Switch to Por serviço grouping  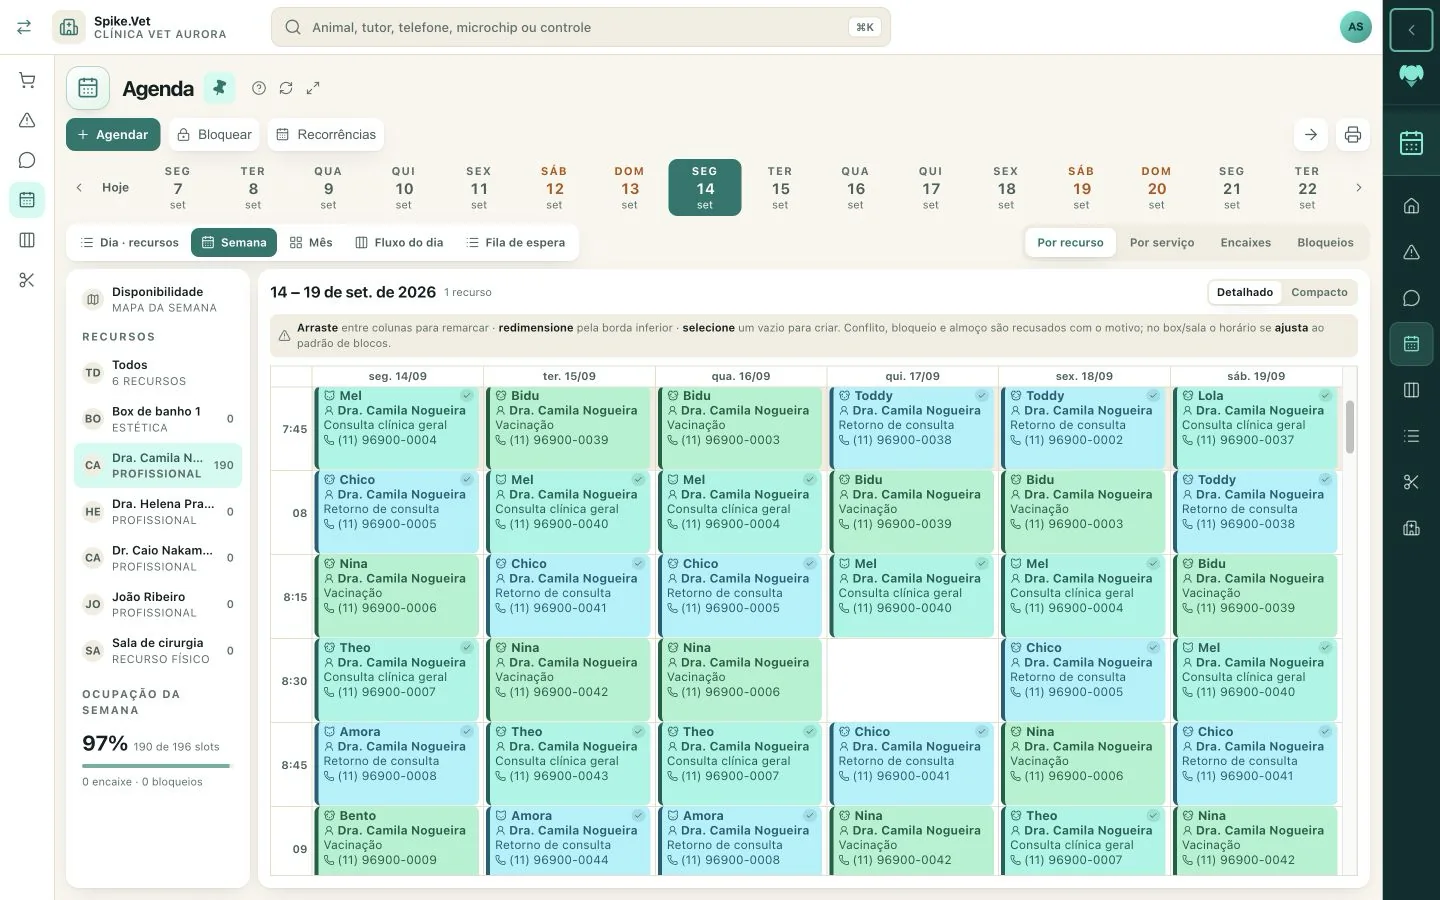click(1162, 242)
